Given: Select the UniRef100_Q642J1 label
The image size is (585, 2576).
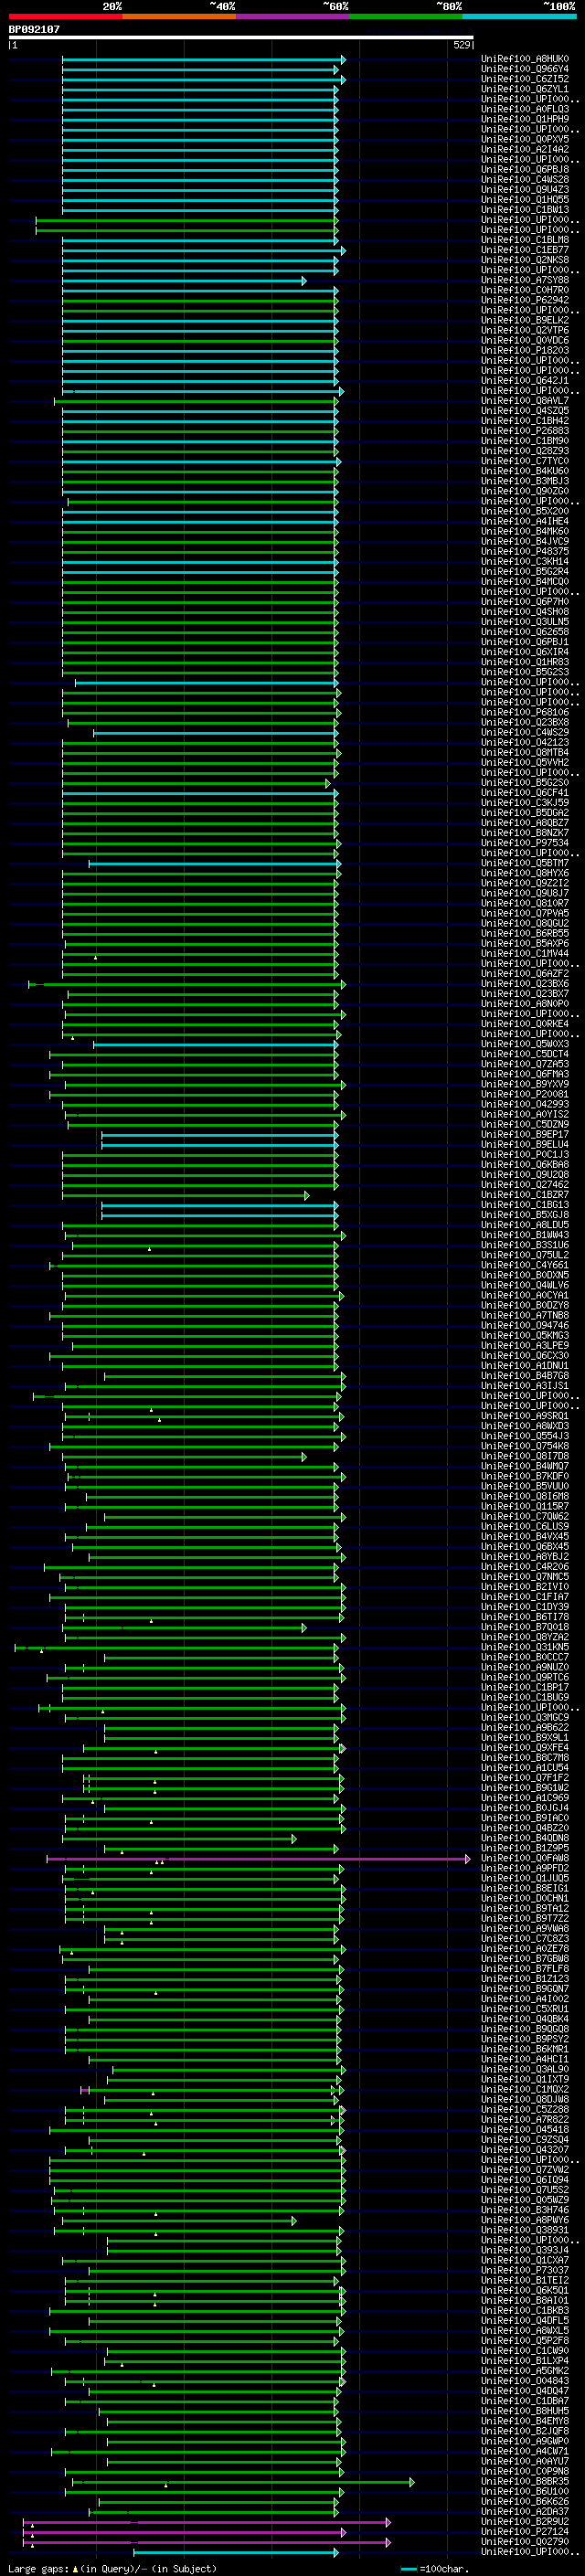Looking at the screenshot, I should [x=525, y=381].
